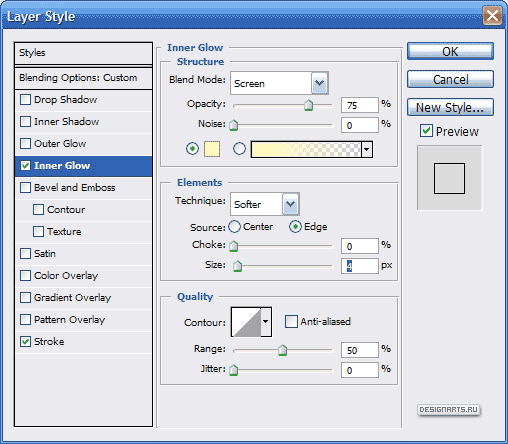Click the Choke slider handle
Screen dimensions: 508x444
234,246
